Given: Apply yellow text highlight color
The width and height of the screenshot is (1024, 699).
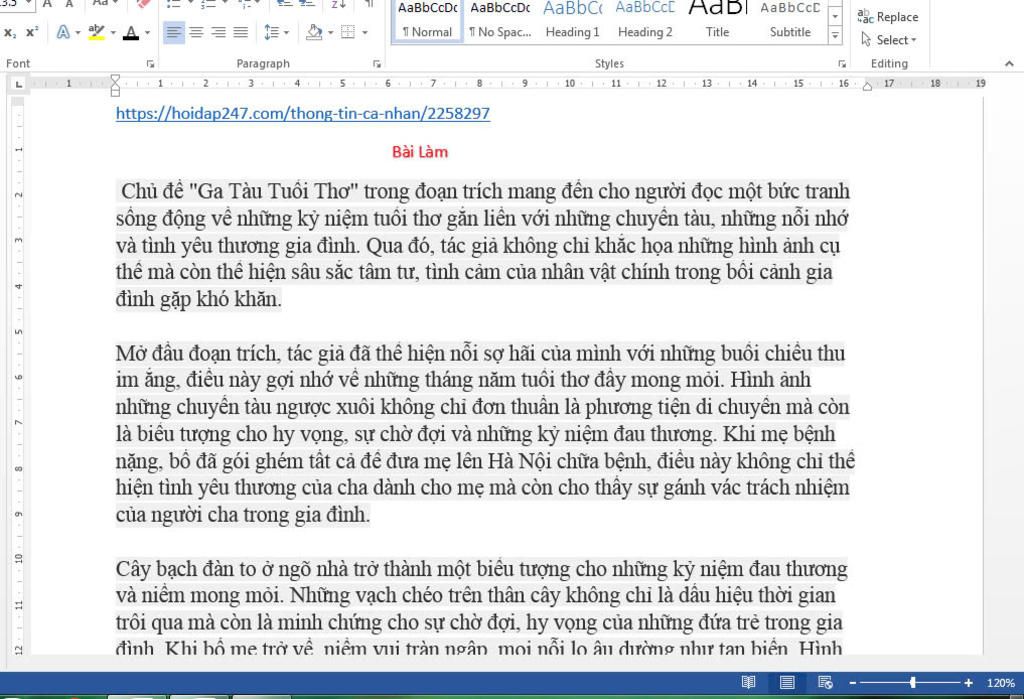Looking at the screenshot, I should point(95,32).
